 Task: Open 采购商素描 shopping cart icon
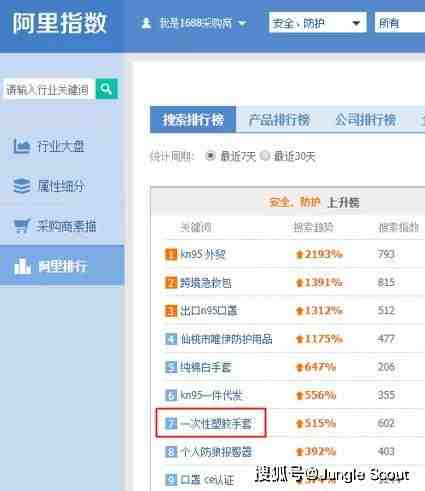[x=22, y=226]
